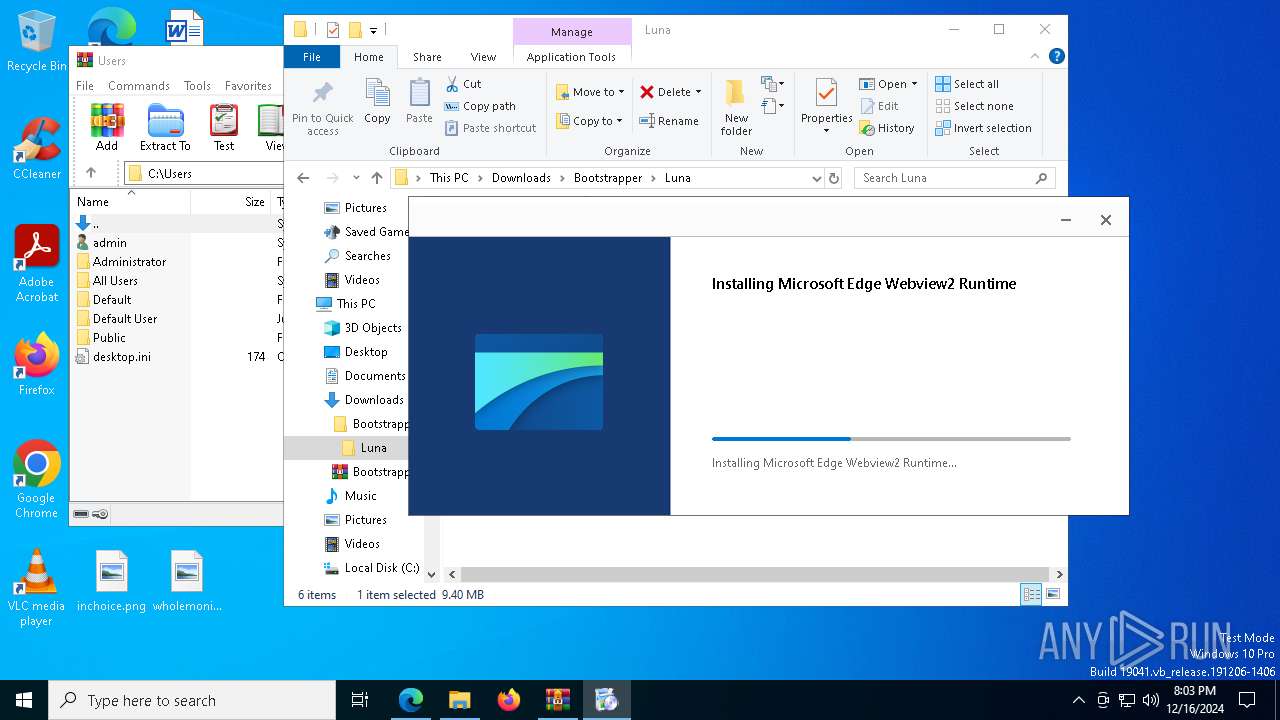Image resolution: width=1280 pixels, height=720 pixels.
Task: Click the Search Luna field
Action: tap(955, 178)
